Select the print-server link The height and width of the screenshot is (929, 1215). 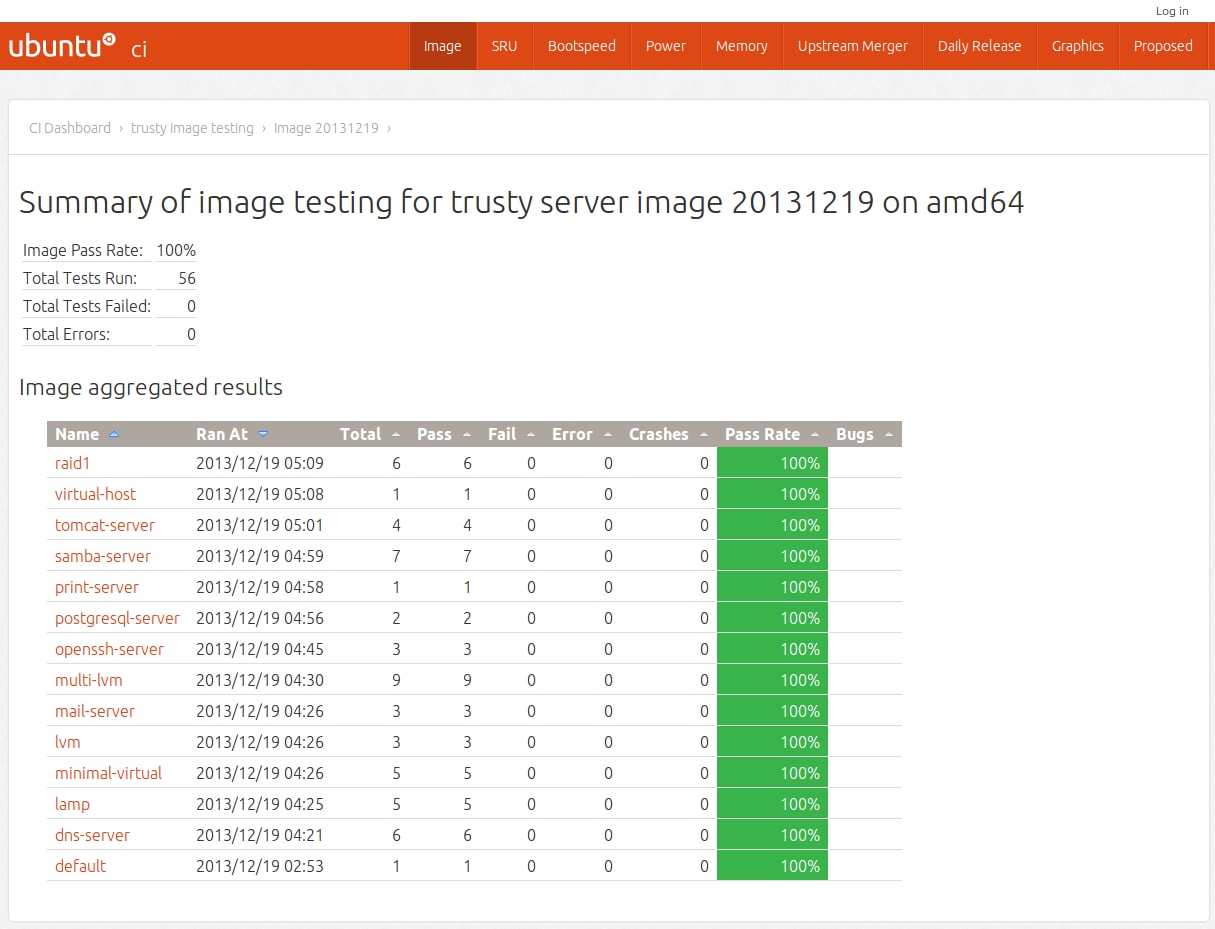pyautogui.click(x=97, y=587)
